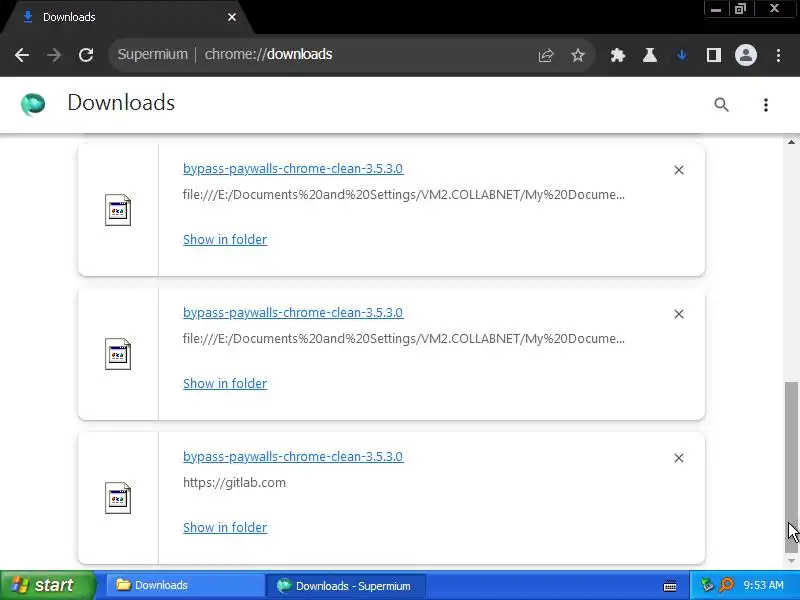Click Downloads - Supermium taskbar button
This screenshot has width=800, height=600.
pyautogui.click(x=346, y=586)
